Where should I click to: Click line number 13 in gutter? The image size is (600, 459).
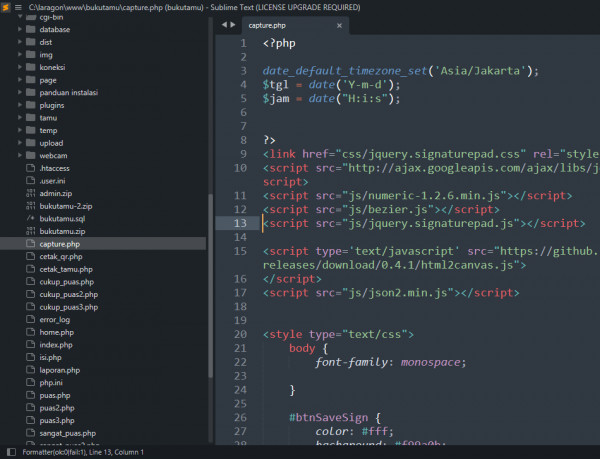click(x=240, y=223)
